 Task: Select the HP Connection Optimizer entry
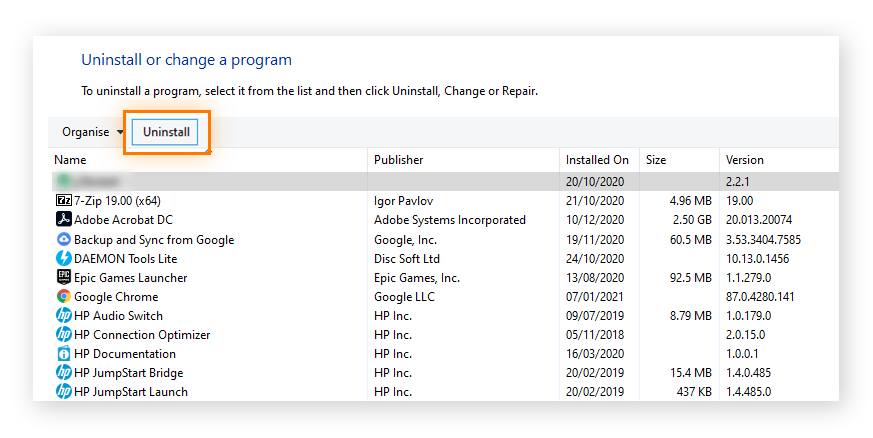(x=143, y=335)
